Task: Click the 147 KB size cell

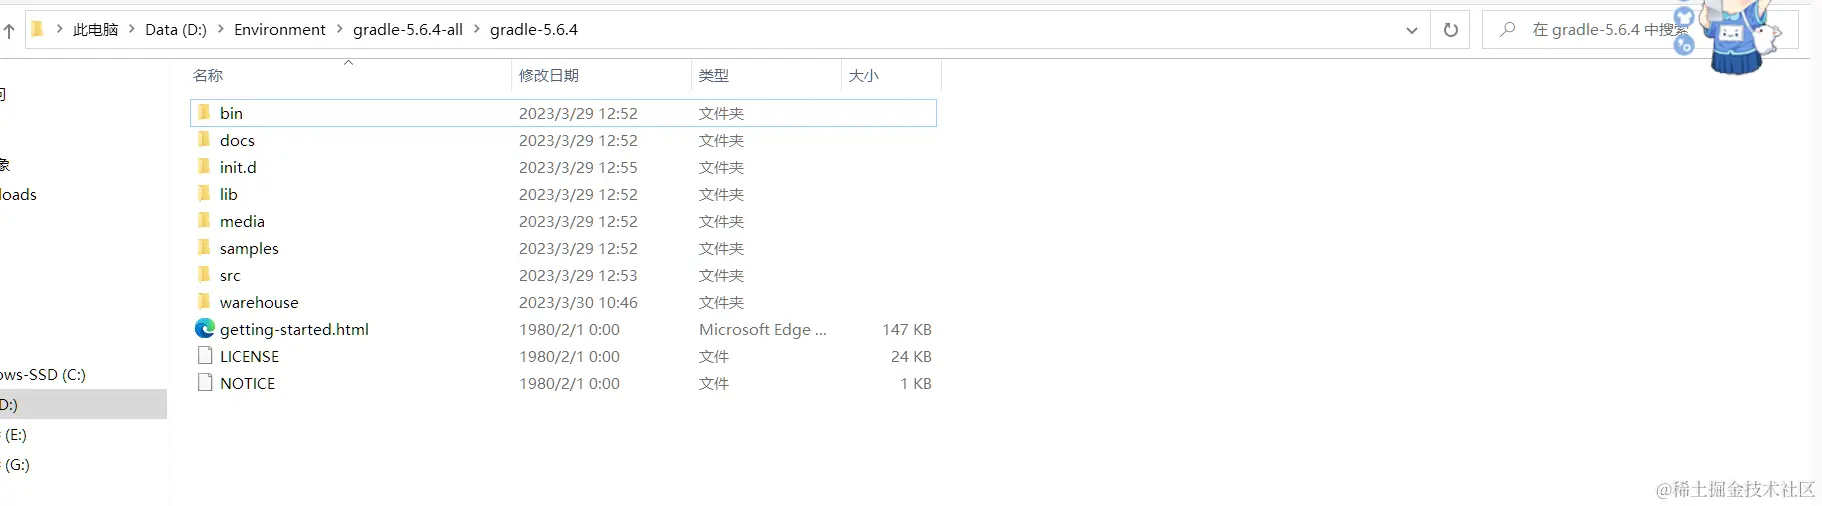Action: (906, 329)
